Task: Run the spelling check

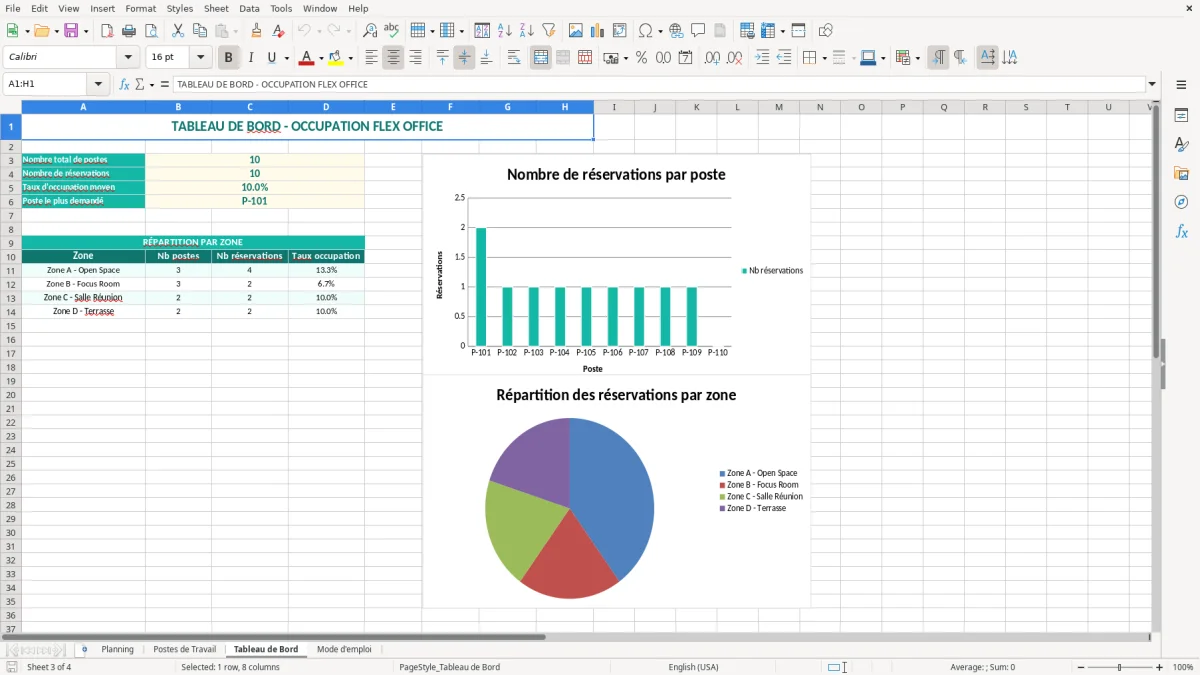Action: pos(392,31)
